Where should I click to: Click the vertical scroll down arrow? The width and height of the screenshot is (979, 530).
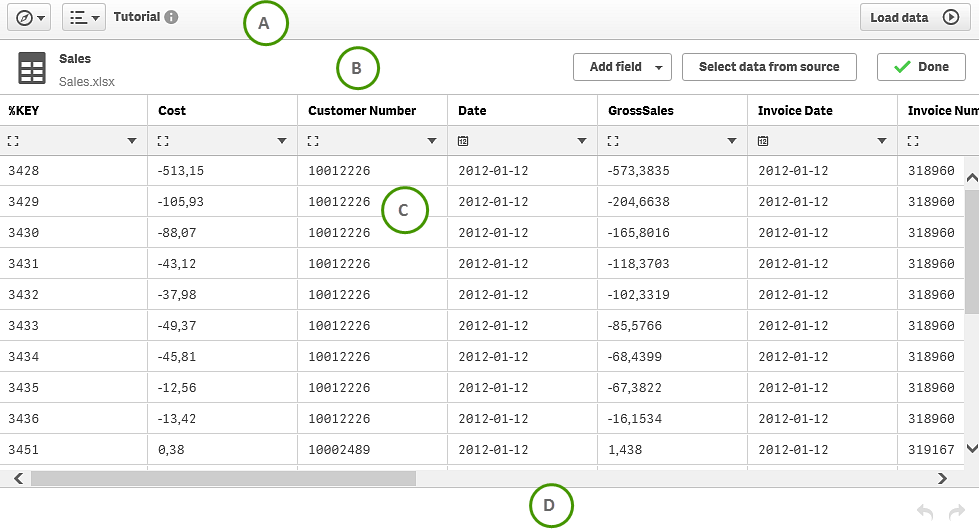tap(971, 449)
